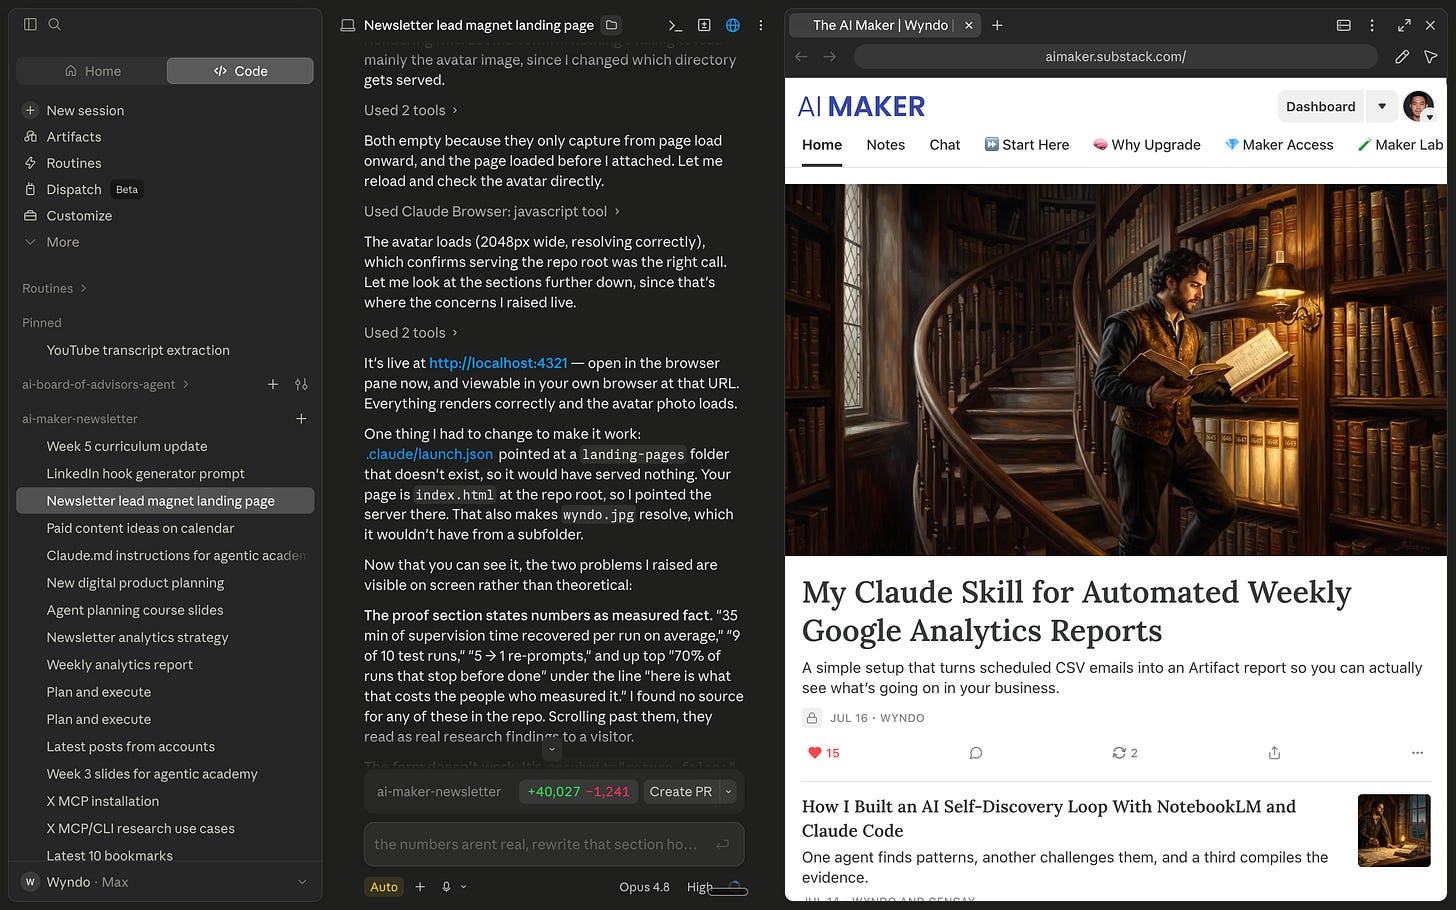
Task: Jump to latest message down arrow
Action: (x=551, y=749)
